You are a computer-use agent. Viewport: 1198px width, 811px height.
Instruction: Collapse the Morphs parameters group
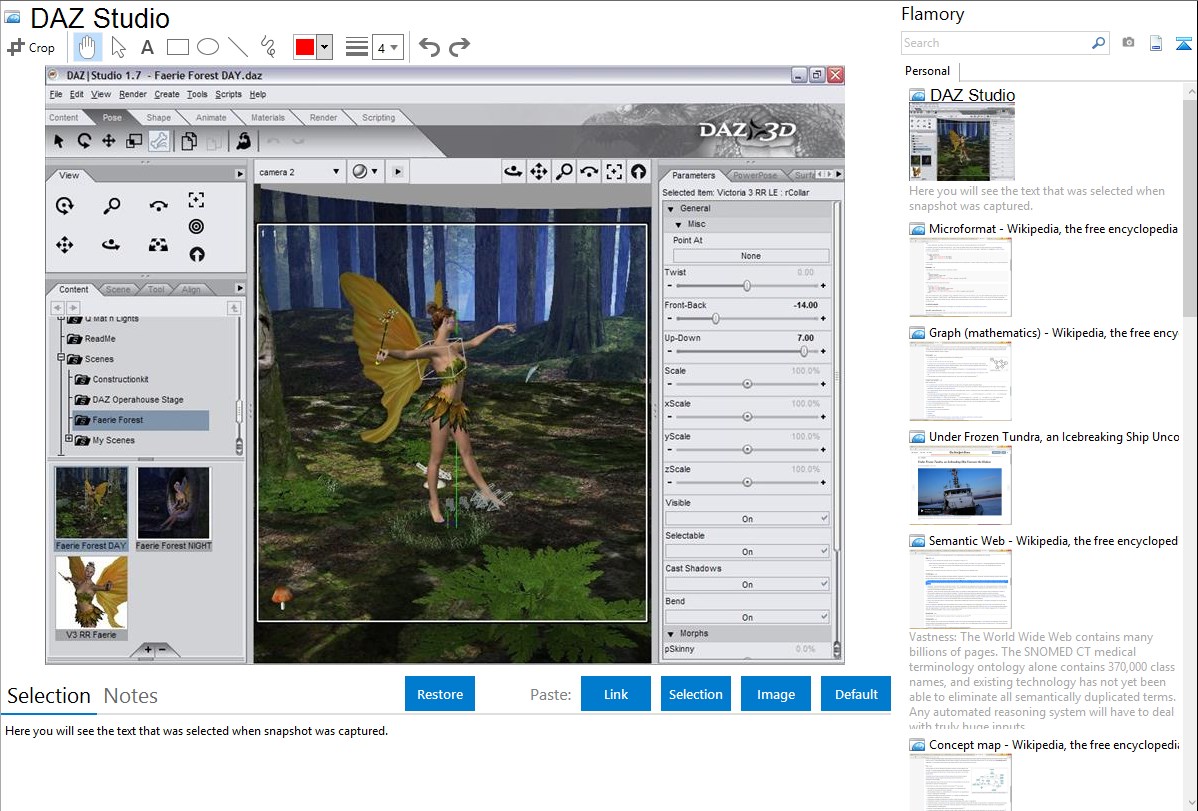point(671,634)
